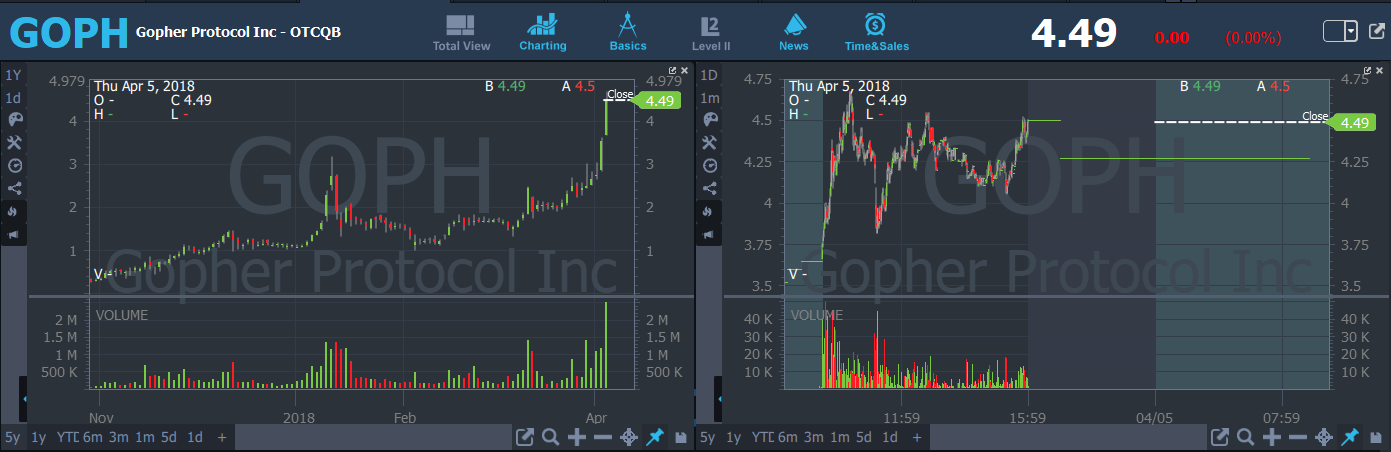Click the VOLUME label in the right chart
Image resolution: width=1391 pixels, height=452 pixels.
[x=816, y=315]
